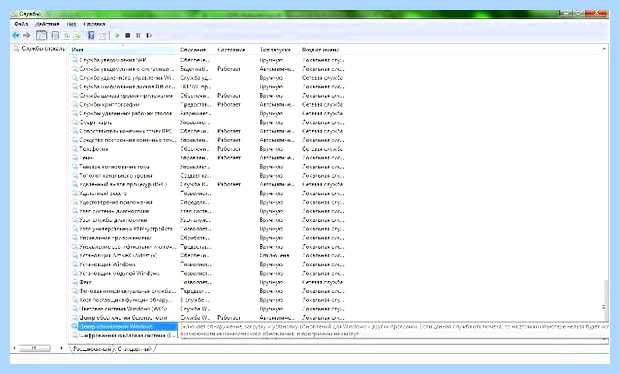Click the right arrow of left-pane scrollbar
Image resolution: width=620 pixels, height=374 pixels.
(61, 348)
